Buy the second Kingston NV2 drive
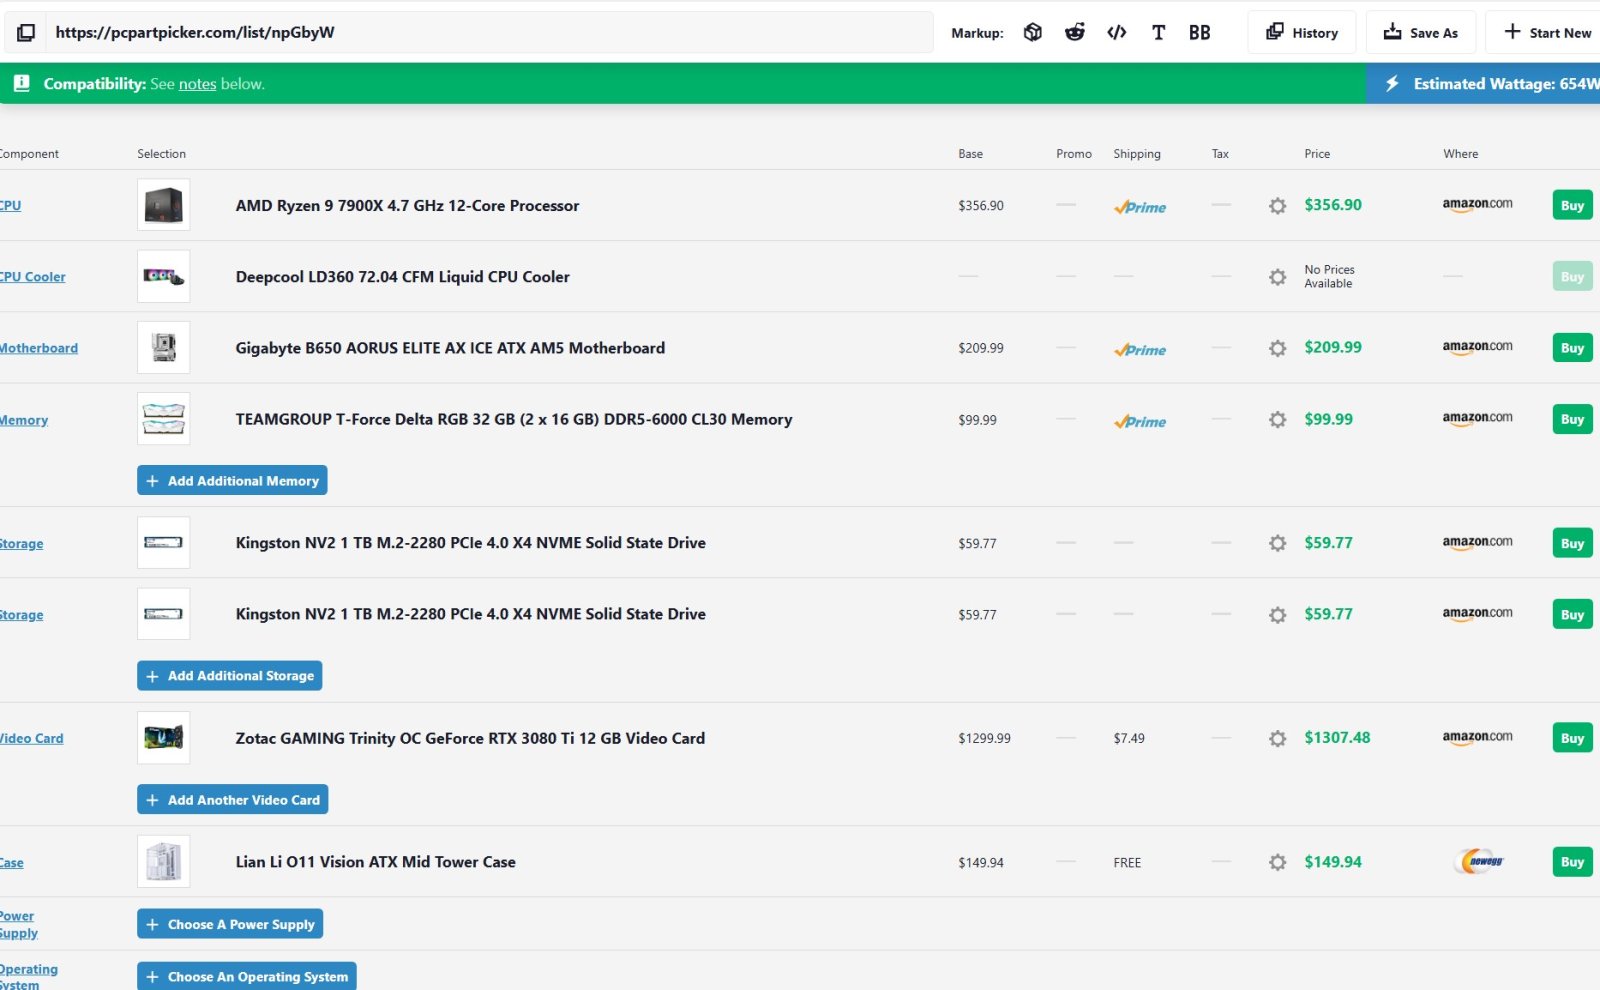Screen dimensions: 1600x990 [1572, 614]
